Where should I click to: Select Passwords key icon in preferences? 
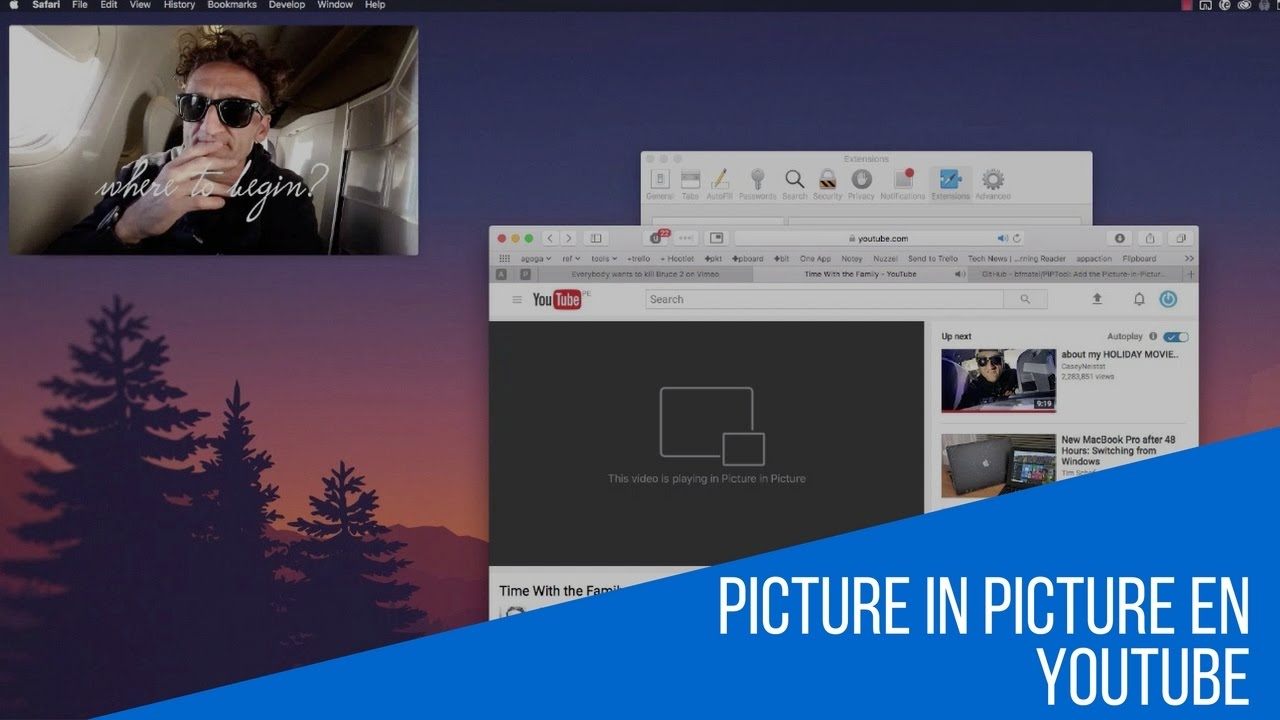pyautogui.click(x=757, y=184)
